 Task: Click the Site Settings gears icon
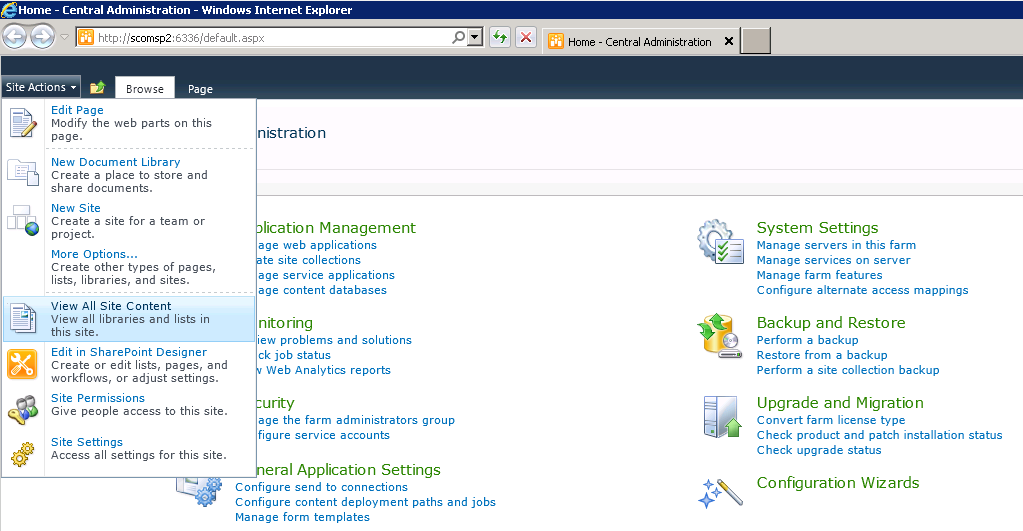coord(22,454)
